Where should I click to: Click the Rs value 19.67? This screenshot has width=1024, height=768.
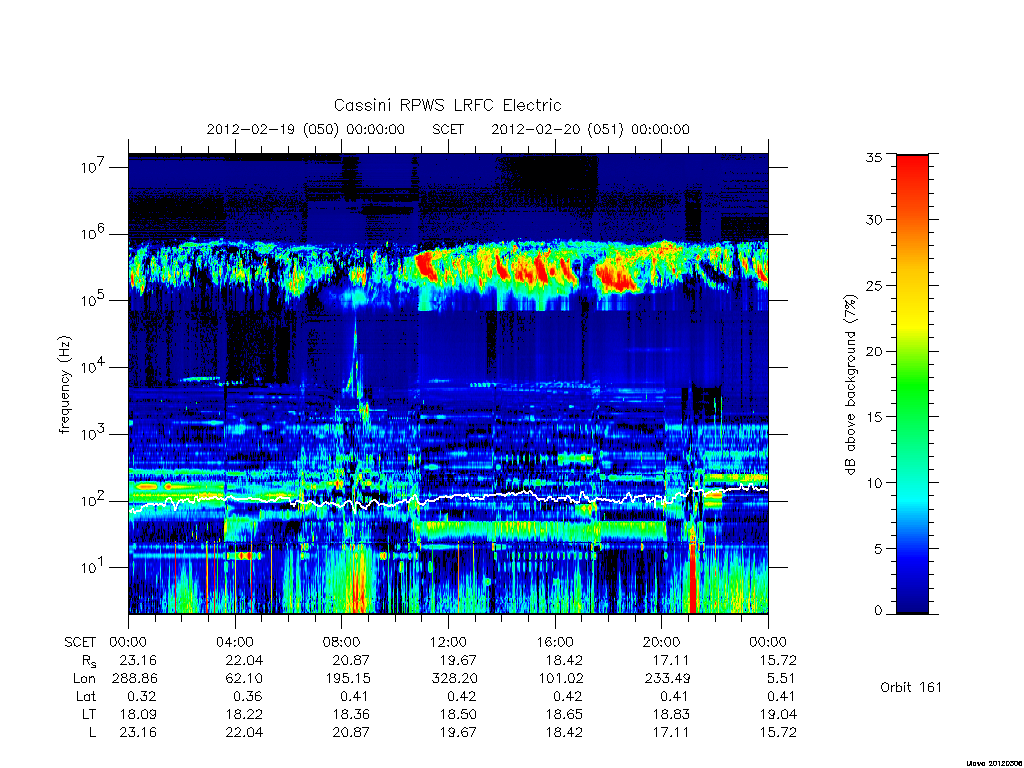click(x=458, y=660)
